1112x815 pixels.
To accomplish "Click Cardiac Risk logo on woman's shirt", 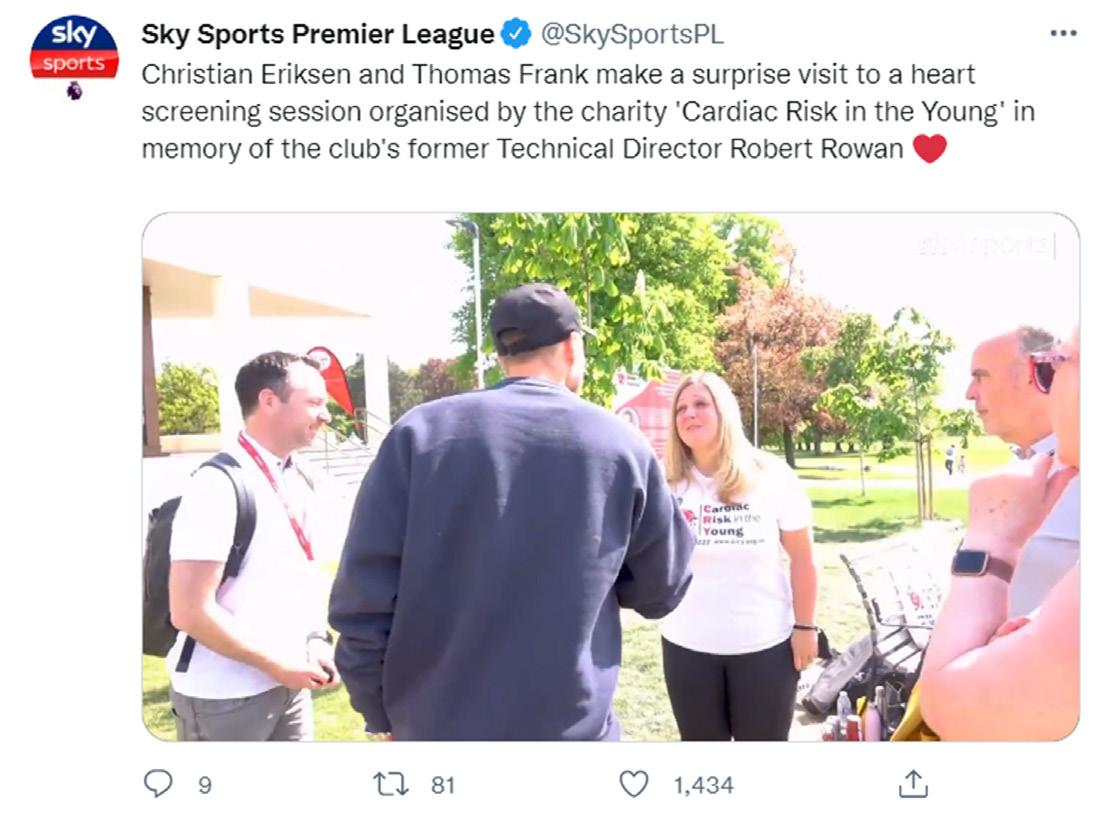I will click(721, 522).
